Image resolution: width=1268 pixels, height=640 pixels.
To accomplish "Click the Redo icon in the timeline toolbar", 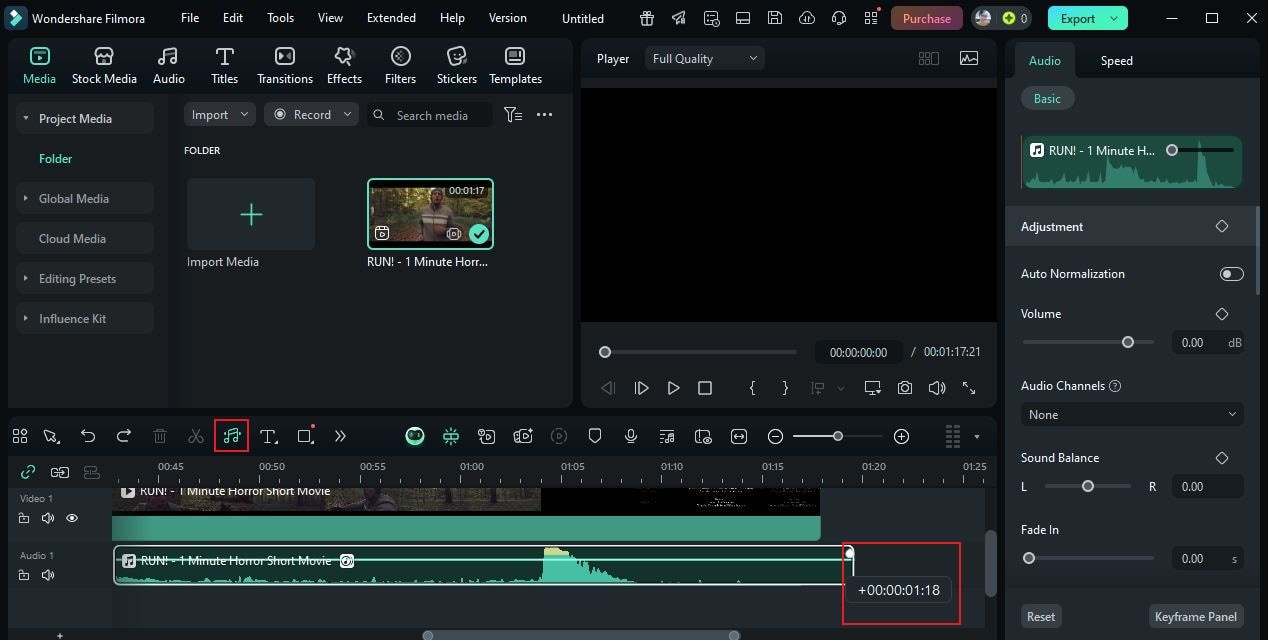I will pos(124,436).
